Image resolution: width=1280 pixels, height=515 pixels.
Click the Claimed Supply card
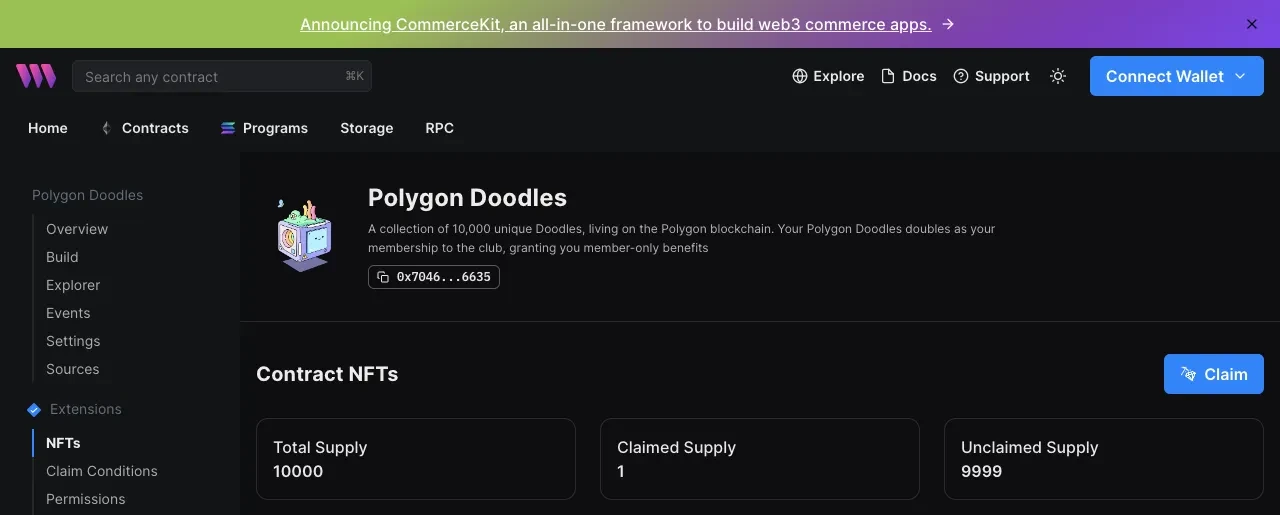[x=760, y=459]
